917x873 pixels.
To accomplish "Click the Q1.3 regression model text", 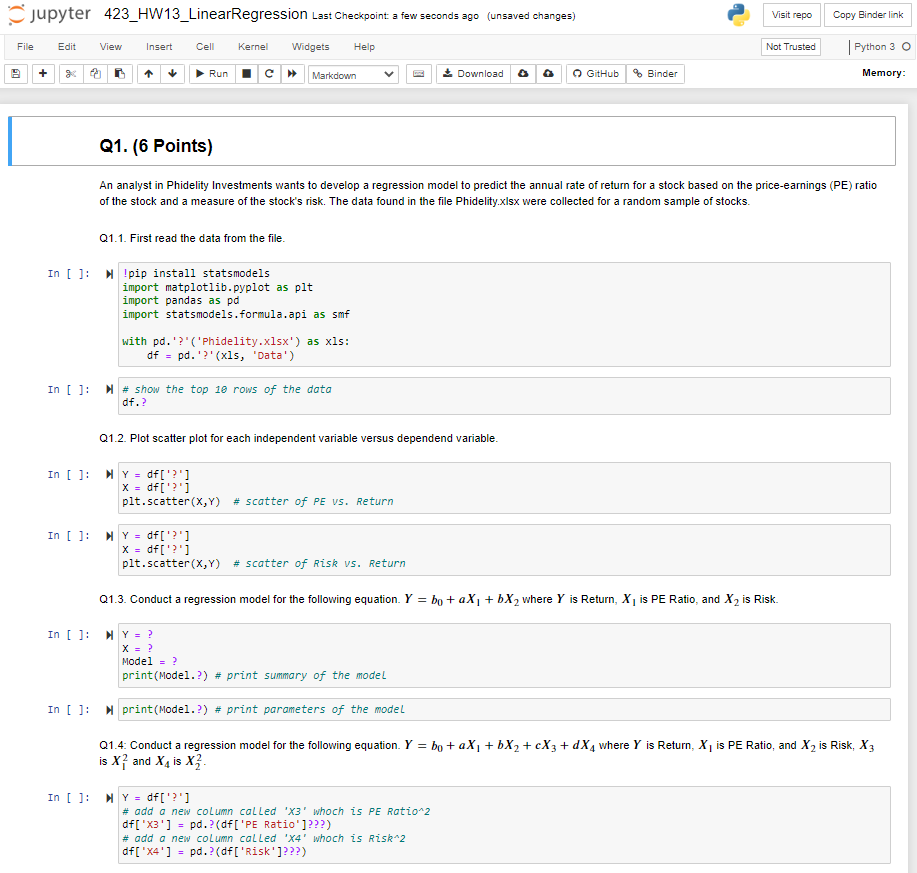I will click(439, 599).
